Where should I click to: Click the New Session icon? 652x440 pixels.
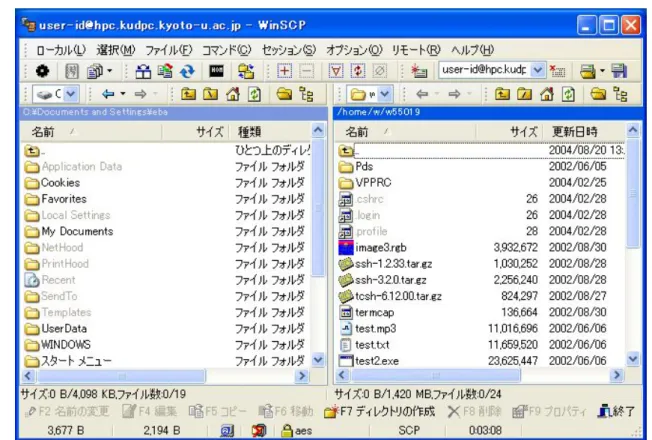[x=419, y=71]
